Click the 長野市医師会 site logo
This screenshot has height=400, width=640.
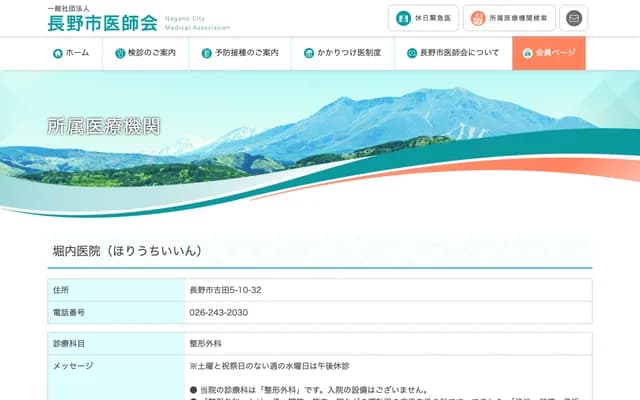[x=102, y=20]
